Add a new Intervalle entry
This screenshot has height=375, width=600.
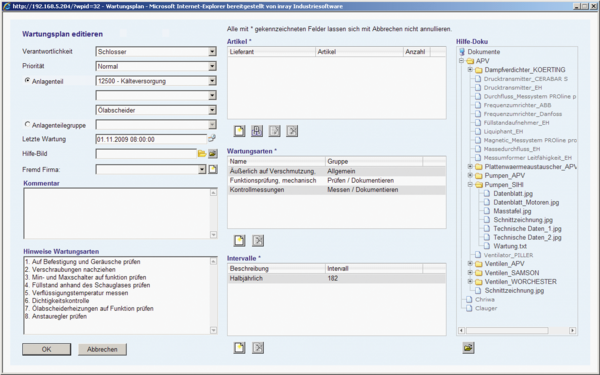pos(240,348)
